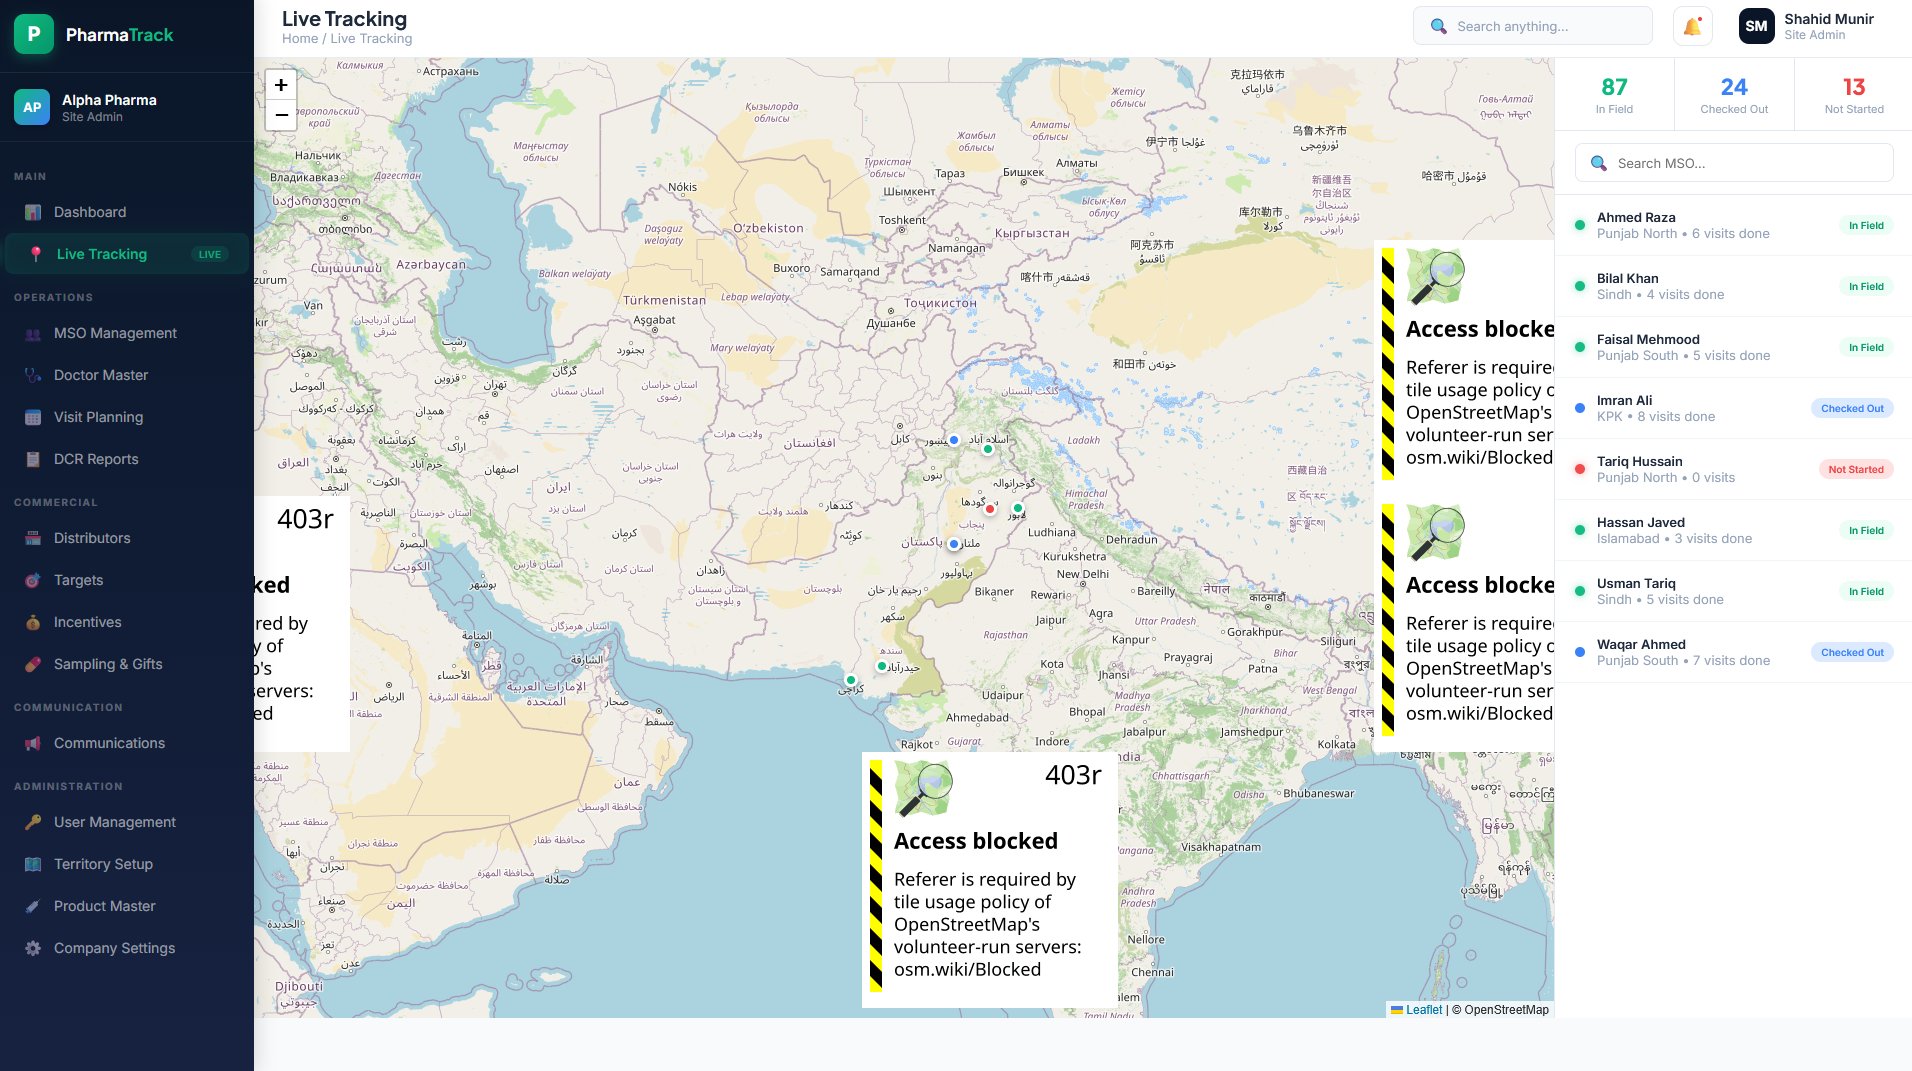Open the Doctor Master stethoscope icon
Screen dimensions: 1912x1071
tap(33, 375)
